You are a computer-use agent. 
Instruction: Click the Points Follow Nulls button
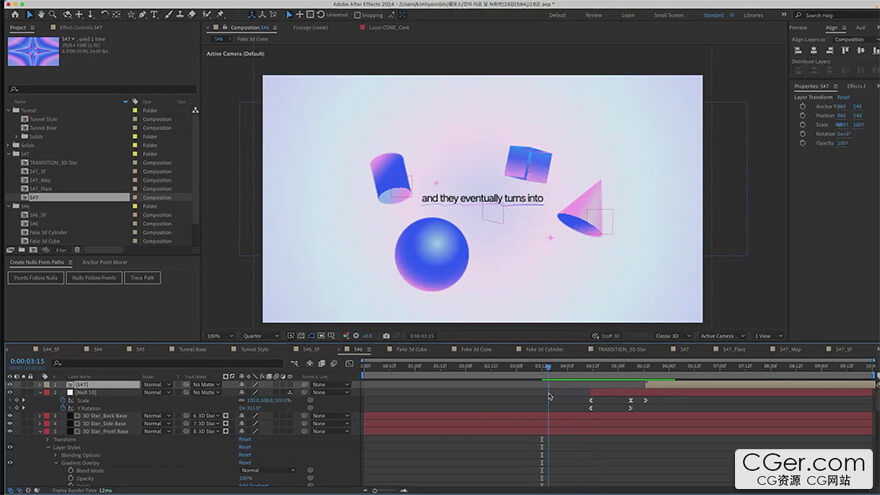pyautogui.click(x=36, y=278)
